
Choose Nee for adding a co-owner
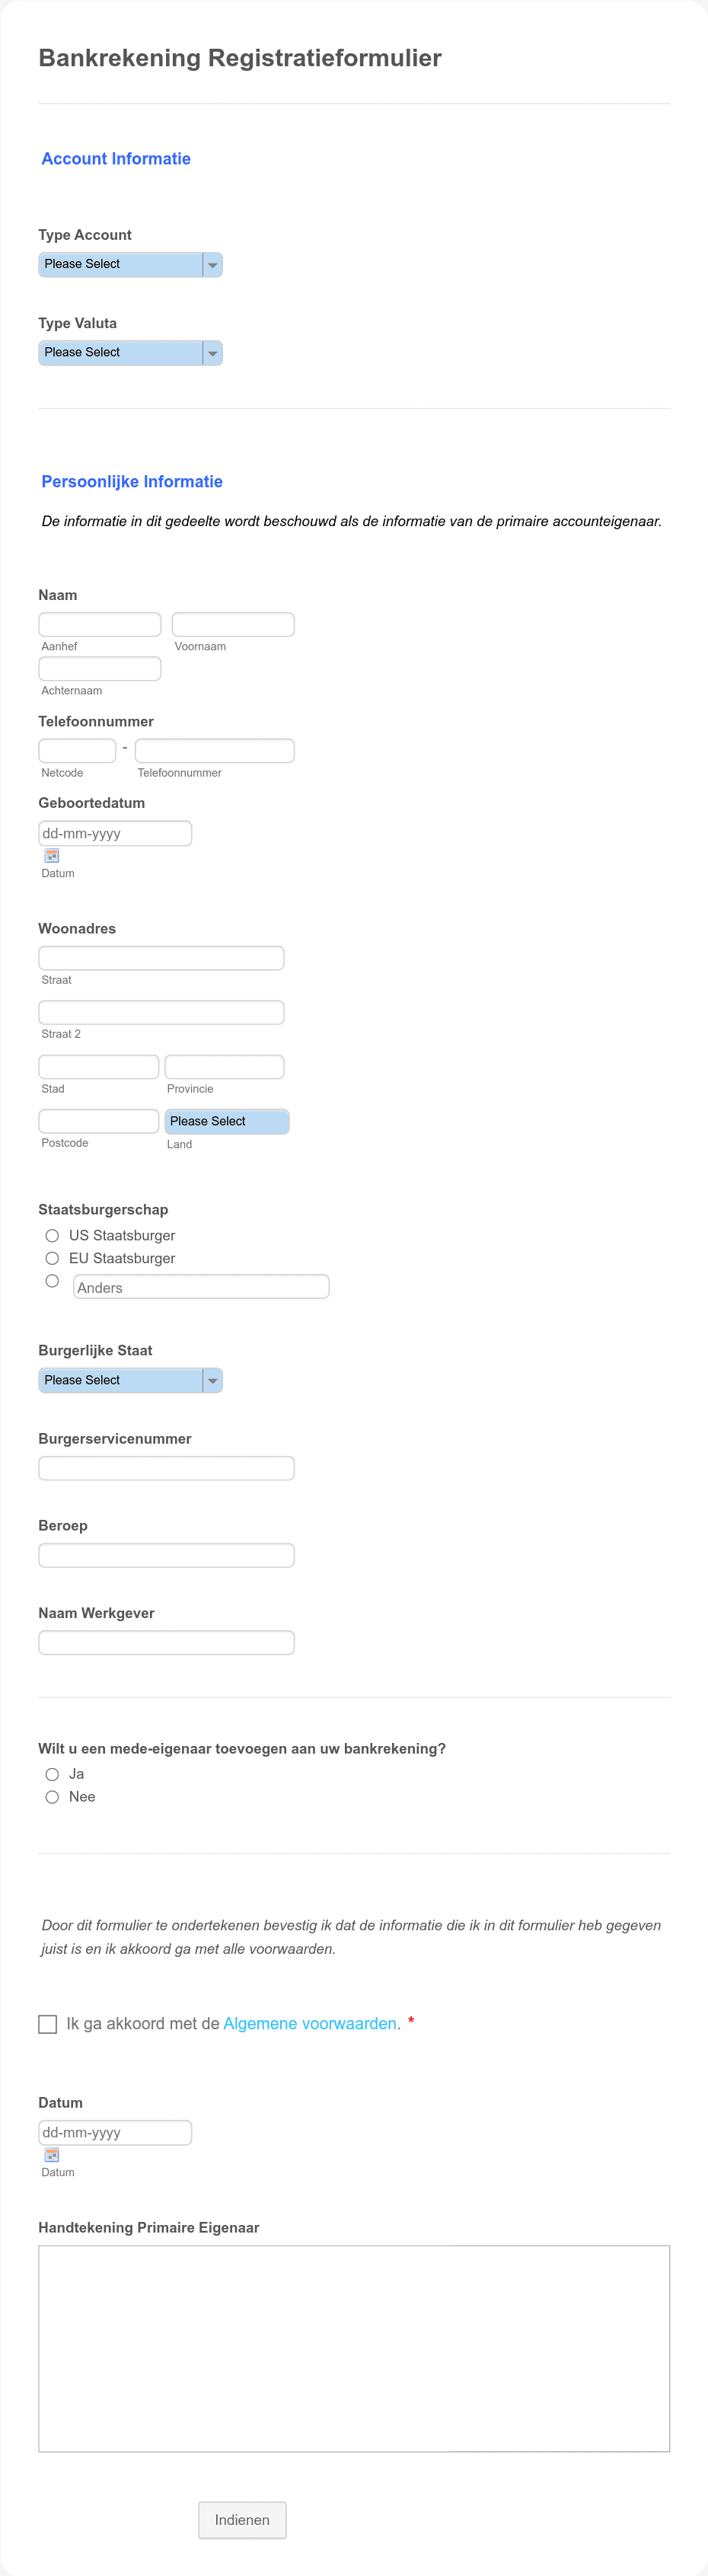click(x=52, y=1796)
